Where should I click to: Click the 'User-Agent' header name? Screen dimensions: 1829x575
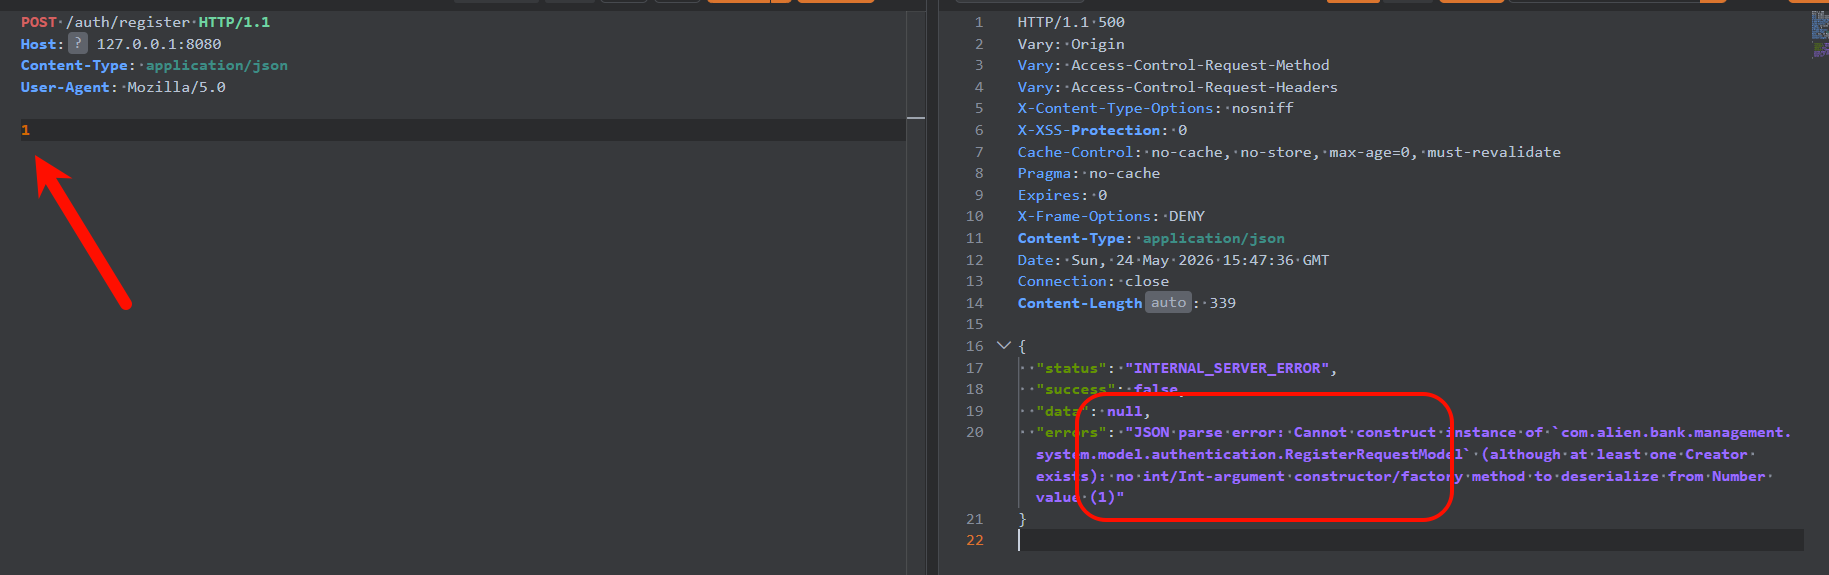coord(65,87)
